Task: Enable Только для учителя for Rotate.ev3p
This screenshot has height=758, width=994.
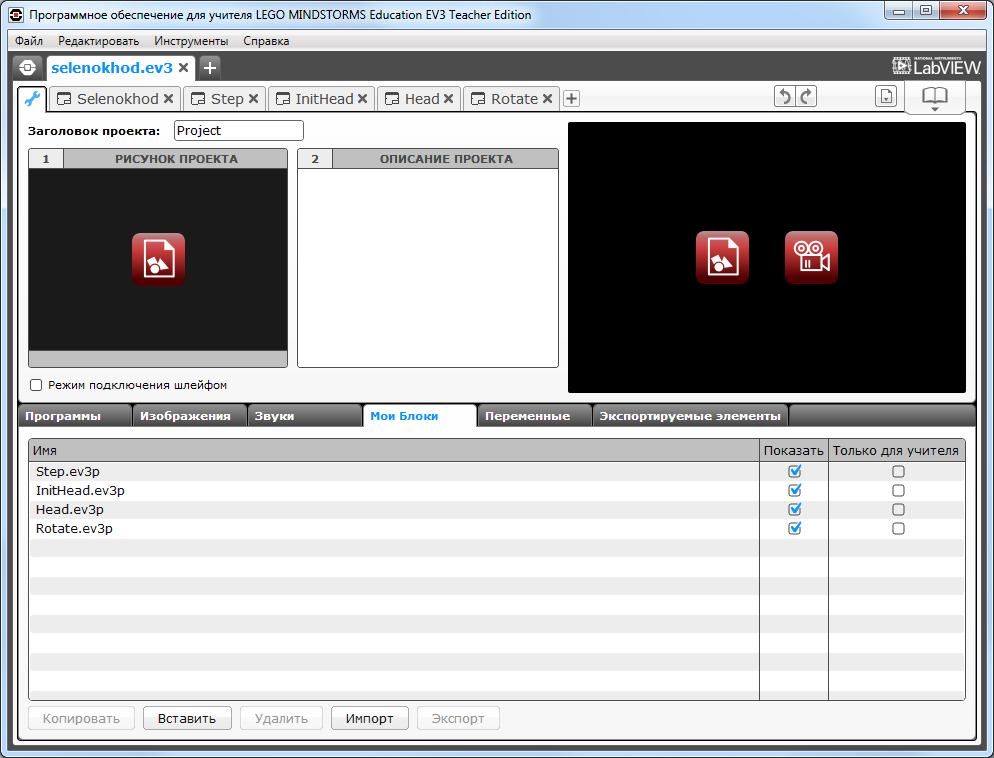Action: tap(898, 529)
